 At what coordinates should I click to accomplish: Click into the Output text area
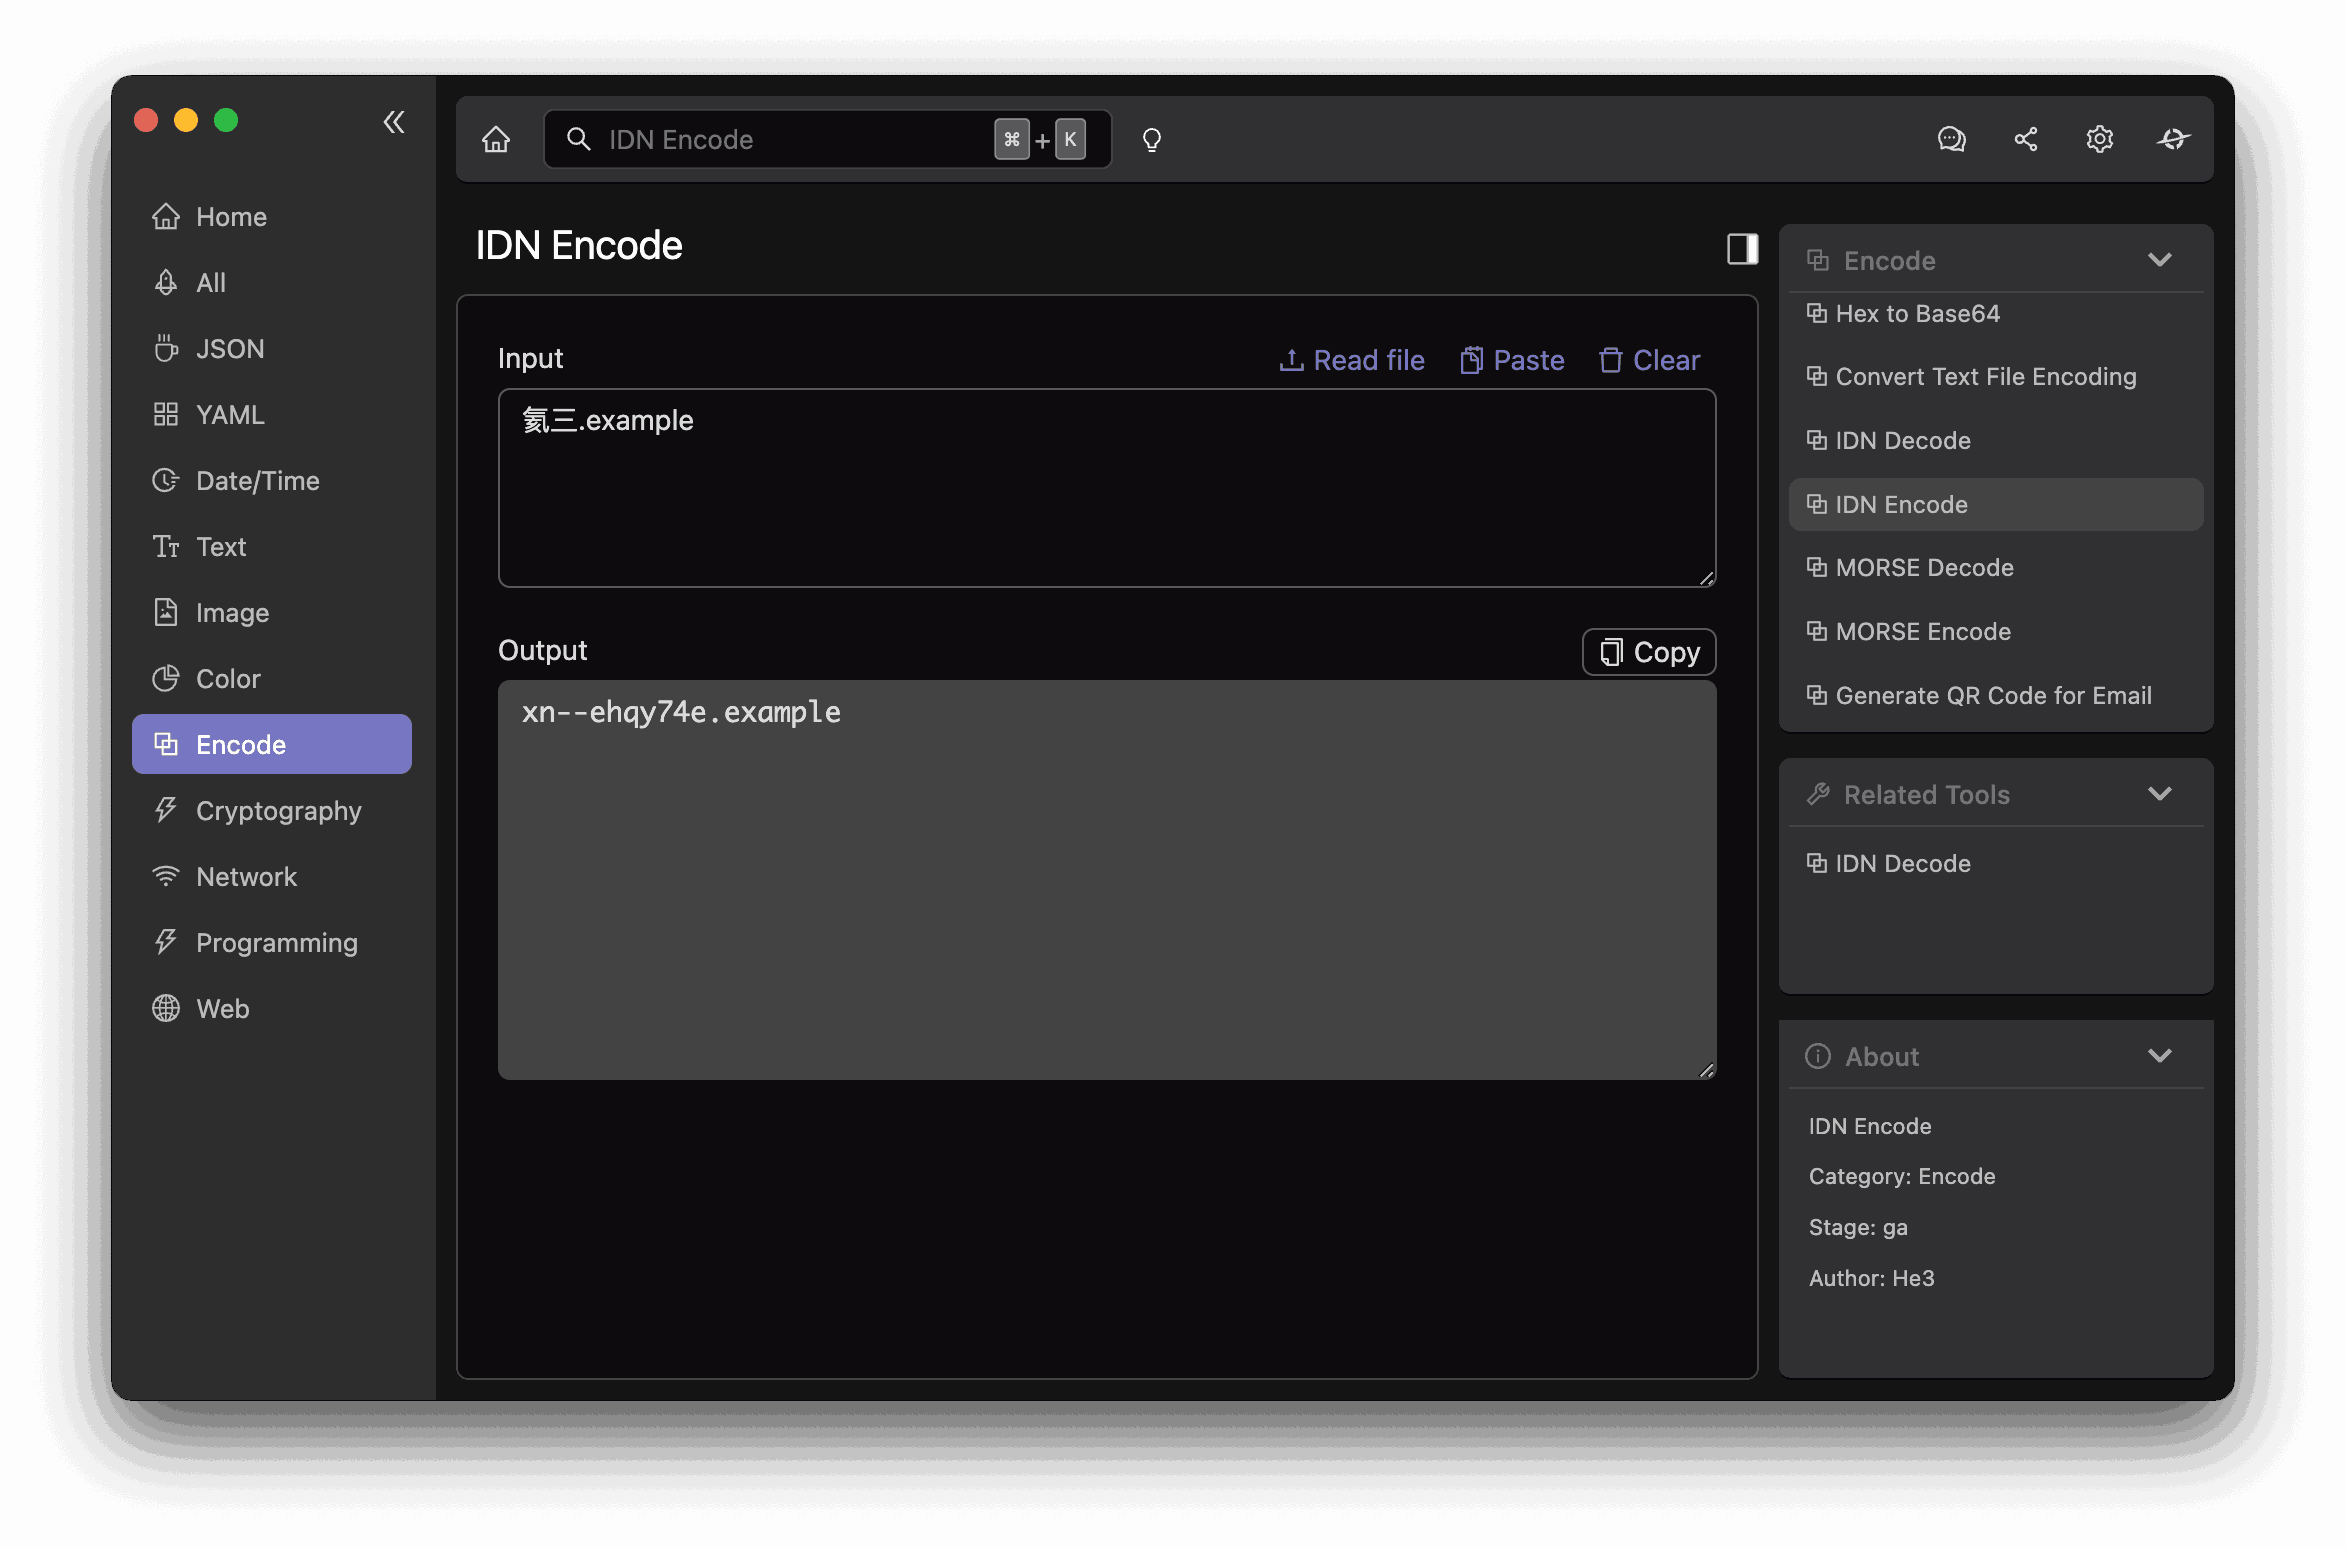[1107, 880]
